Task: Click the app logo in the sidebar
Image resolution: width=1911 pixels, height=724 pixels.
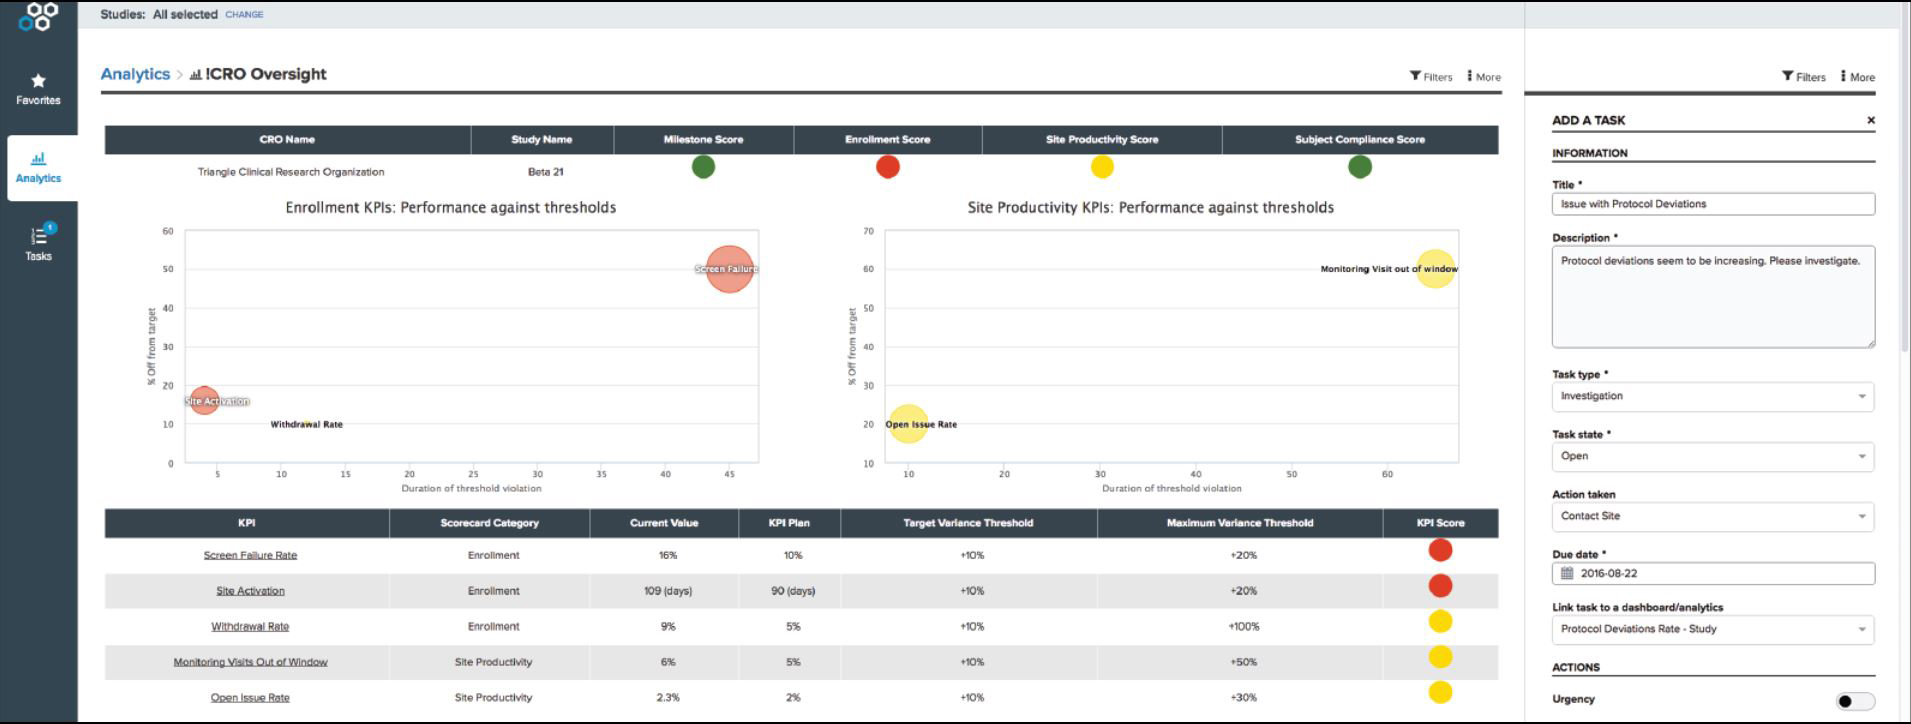Action: pyautogui.click(x=38, y=15)
